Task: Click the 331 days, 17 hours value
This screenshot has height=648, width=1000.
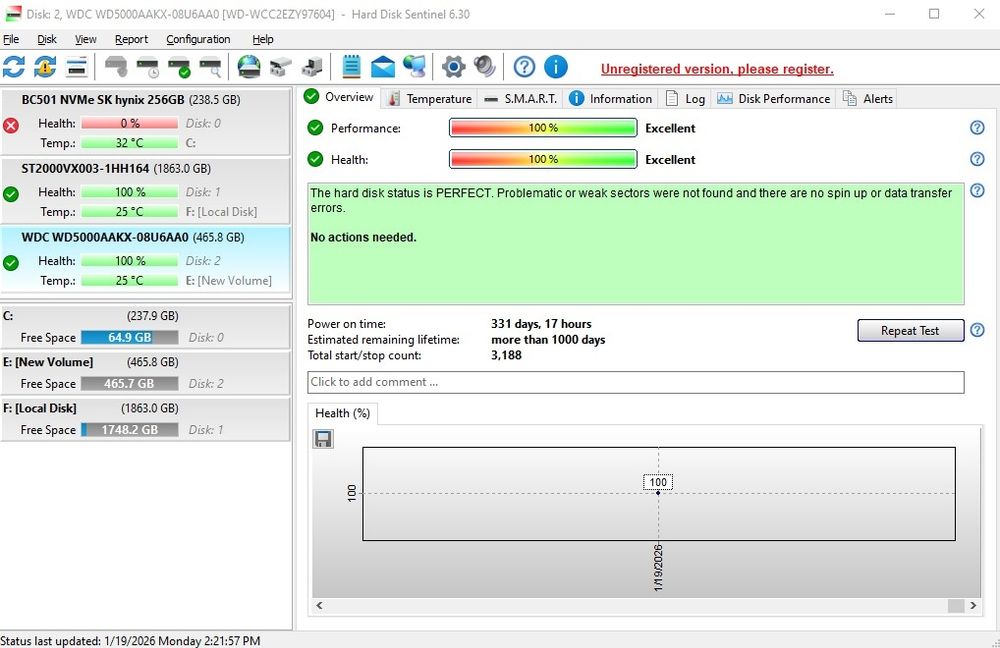Action: click(x=541, y=324)
